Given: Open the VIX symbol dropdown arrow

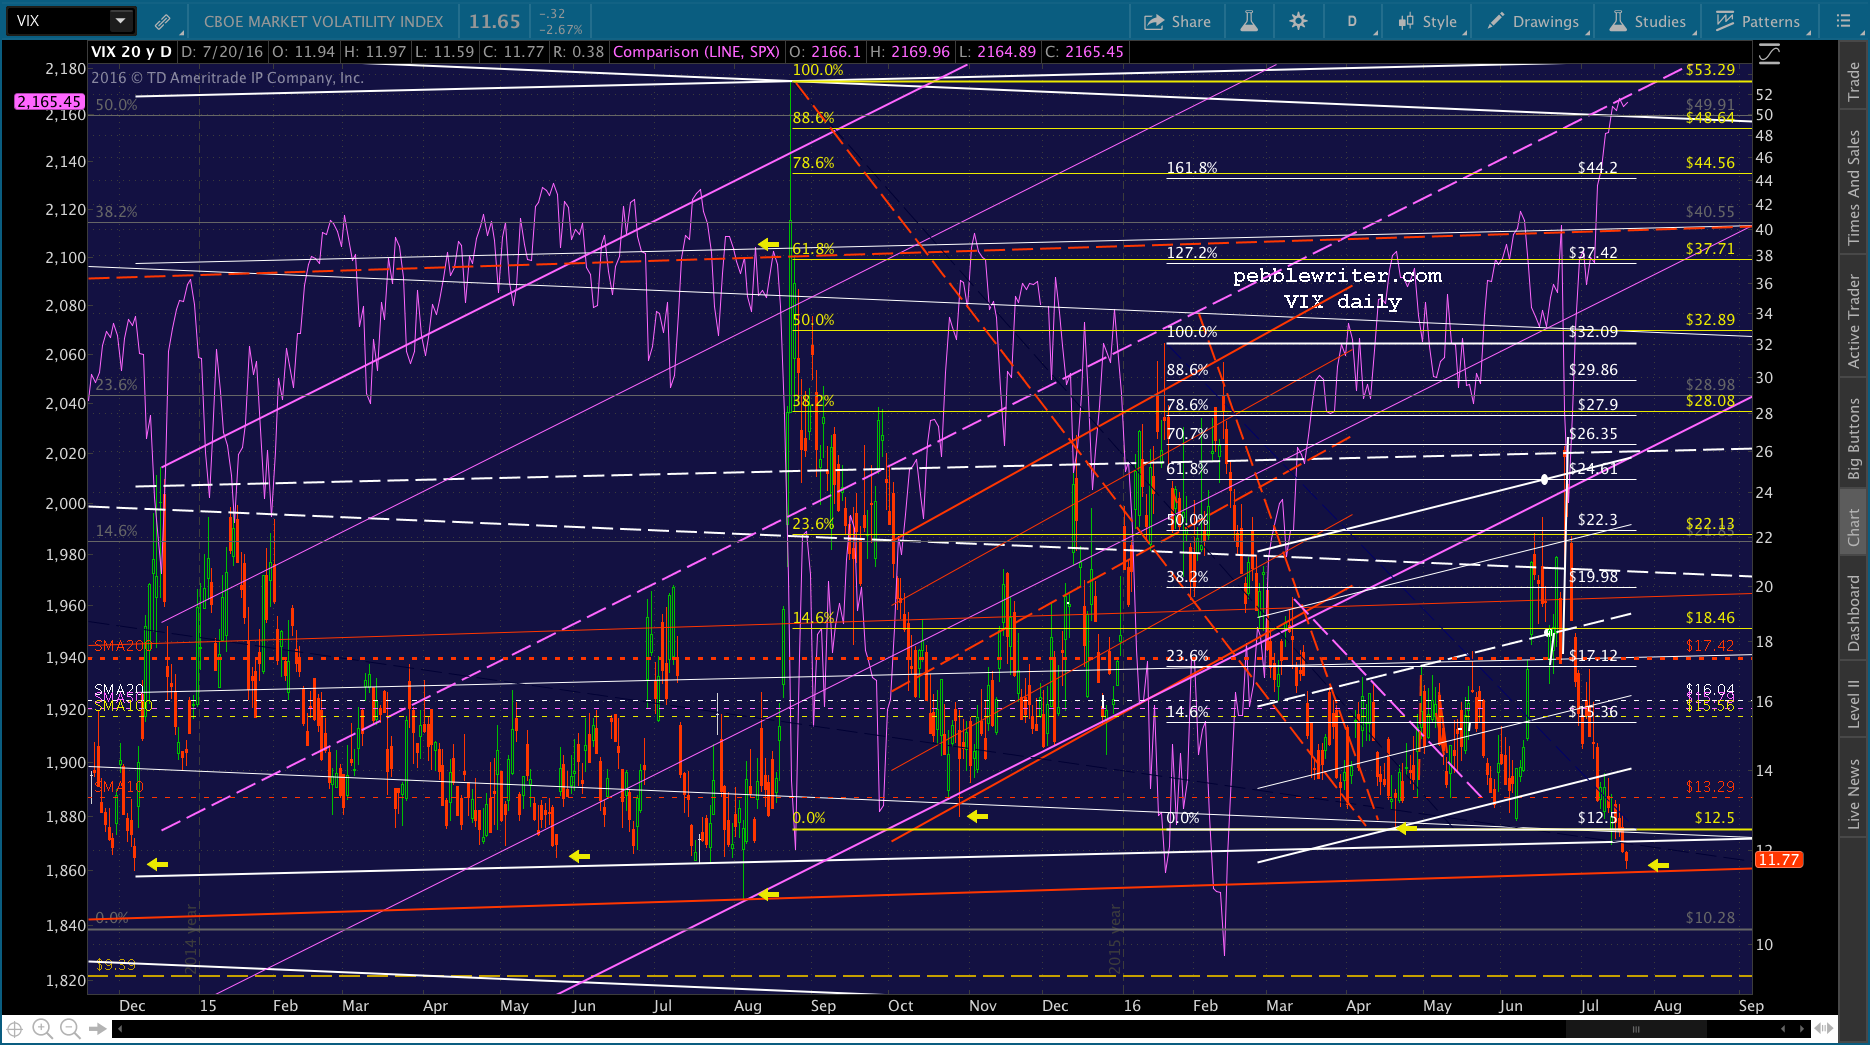Looking at the screenshot, I should (x=120, y=21).
